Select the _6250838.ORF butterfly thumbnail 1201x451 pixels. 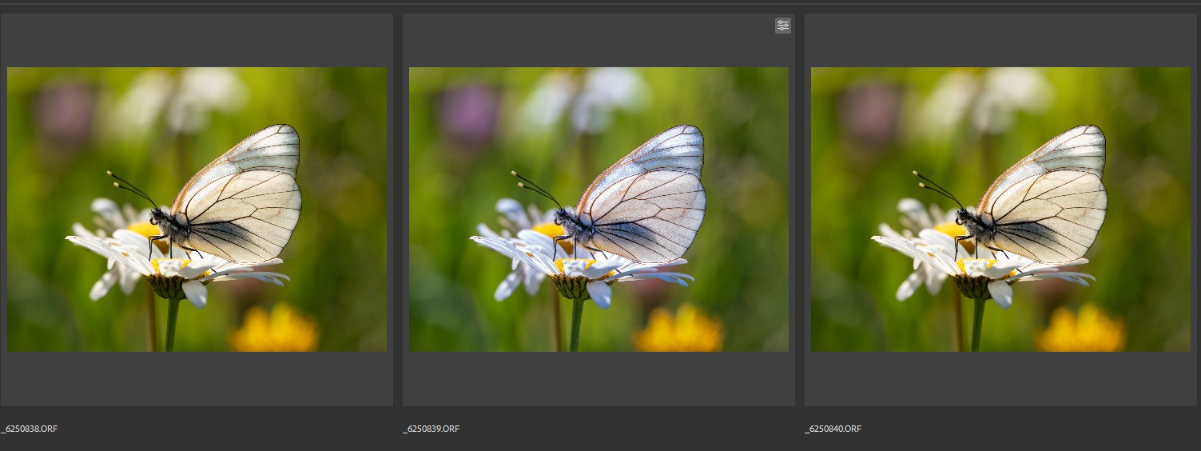[197, 209]
